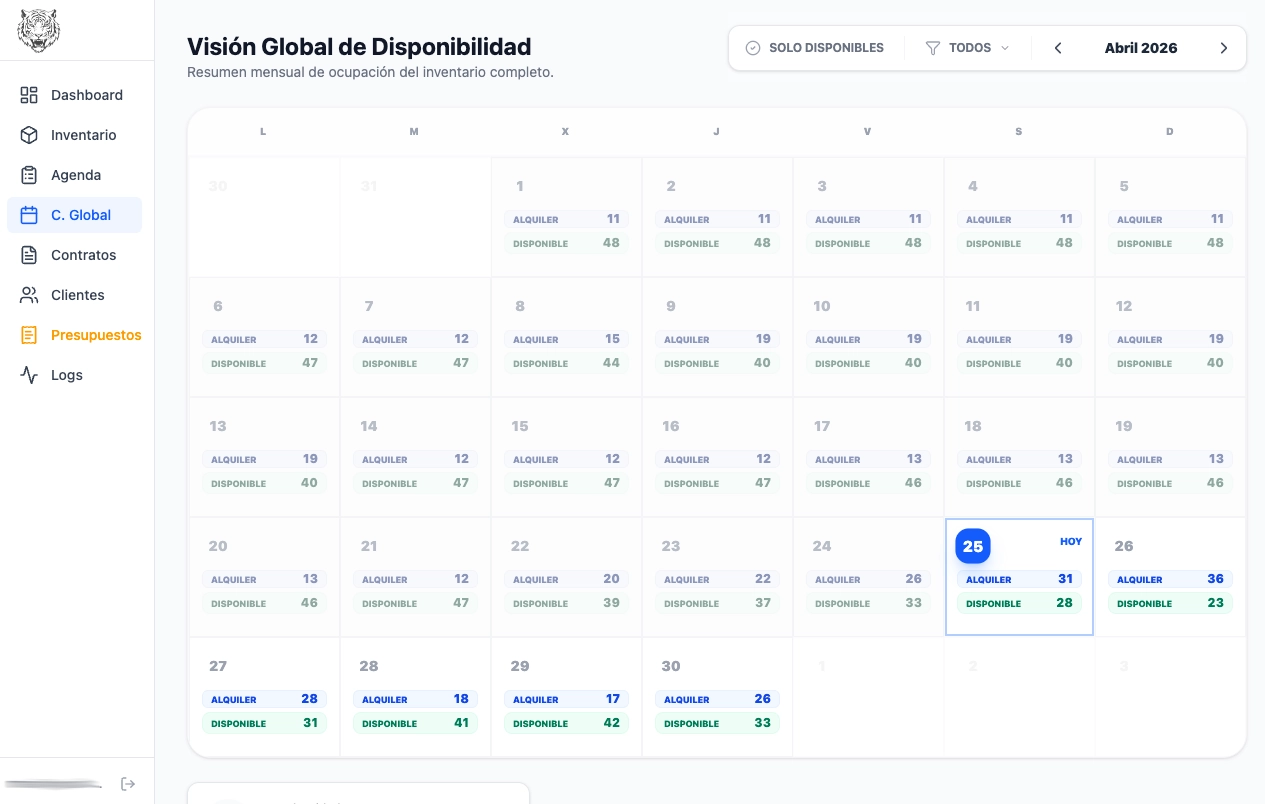Click the Agenda clipboard icon
Screen dimensions: 1265x804
click(29, 175)
